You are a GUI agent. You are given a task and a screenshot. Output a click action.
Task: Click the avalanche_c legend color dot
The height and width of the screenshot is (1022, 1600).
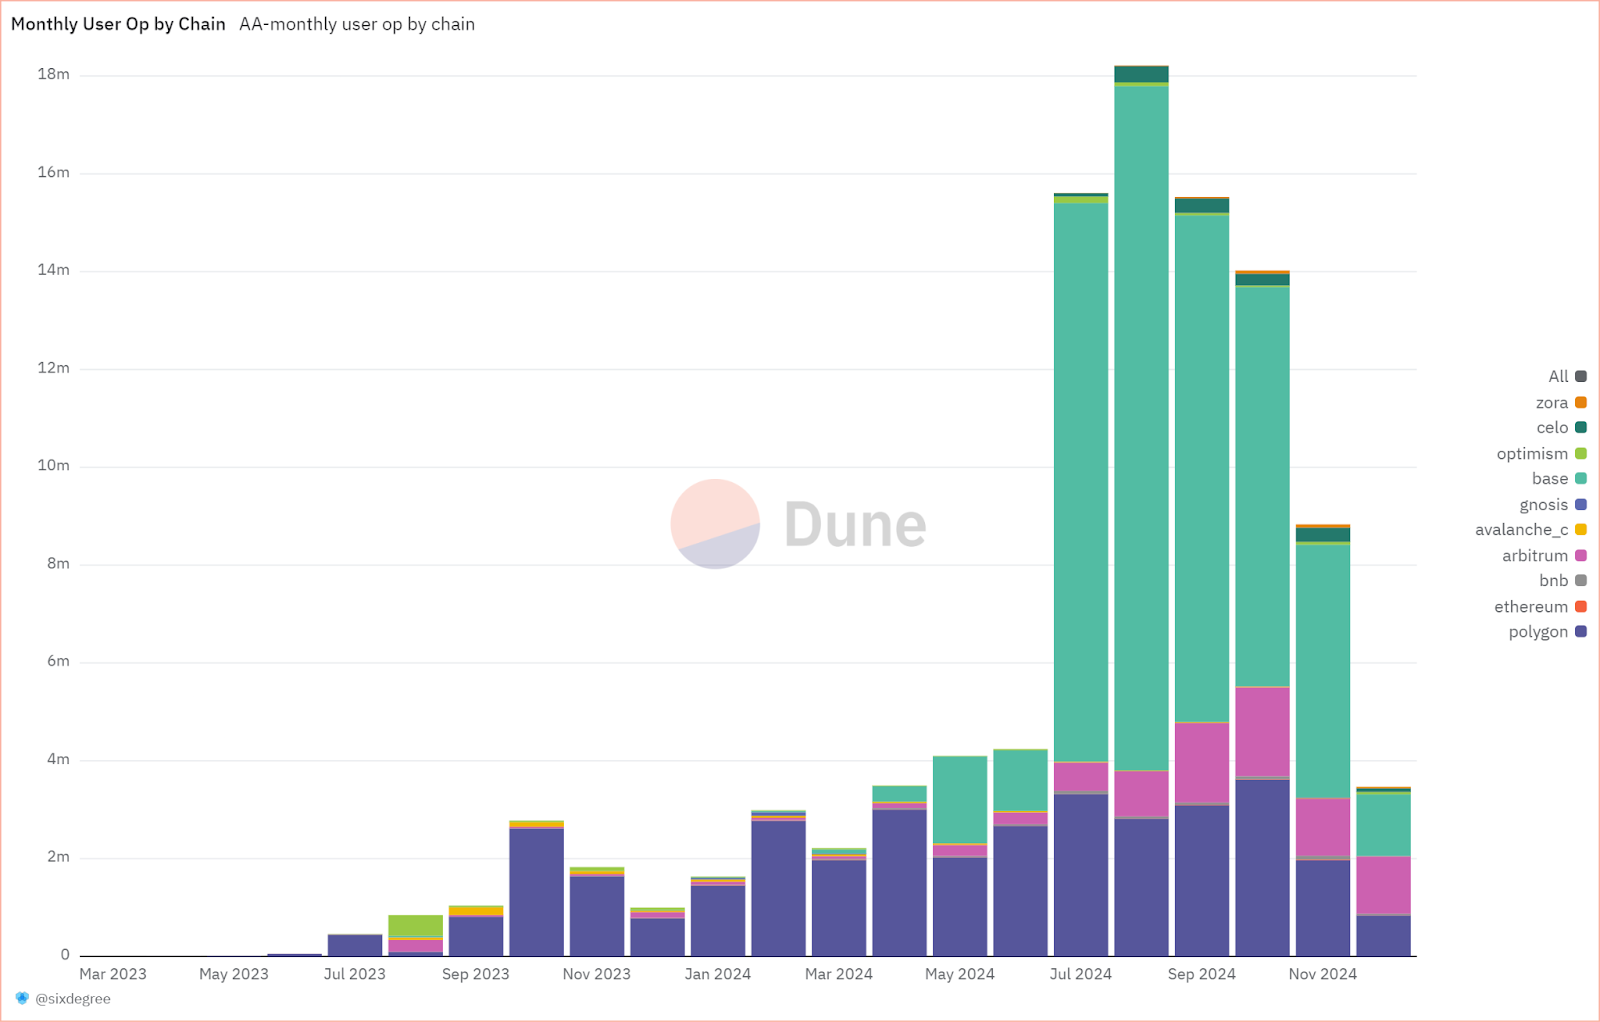[x=1581, y=530]
